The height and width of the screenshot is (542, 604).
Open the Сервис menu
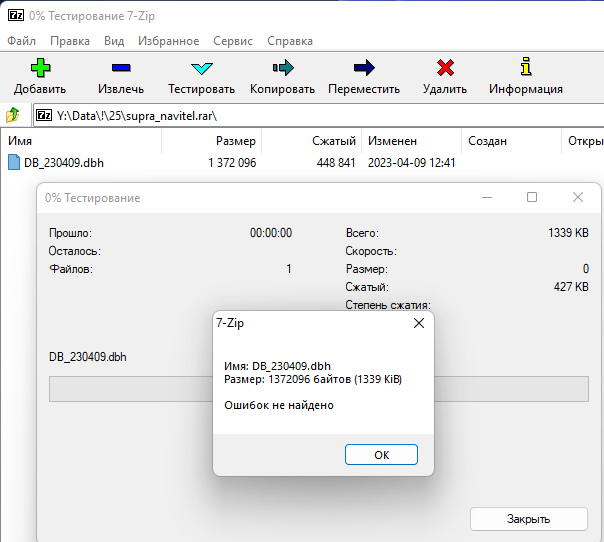(x=233, y=41)
